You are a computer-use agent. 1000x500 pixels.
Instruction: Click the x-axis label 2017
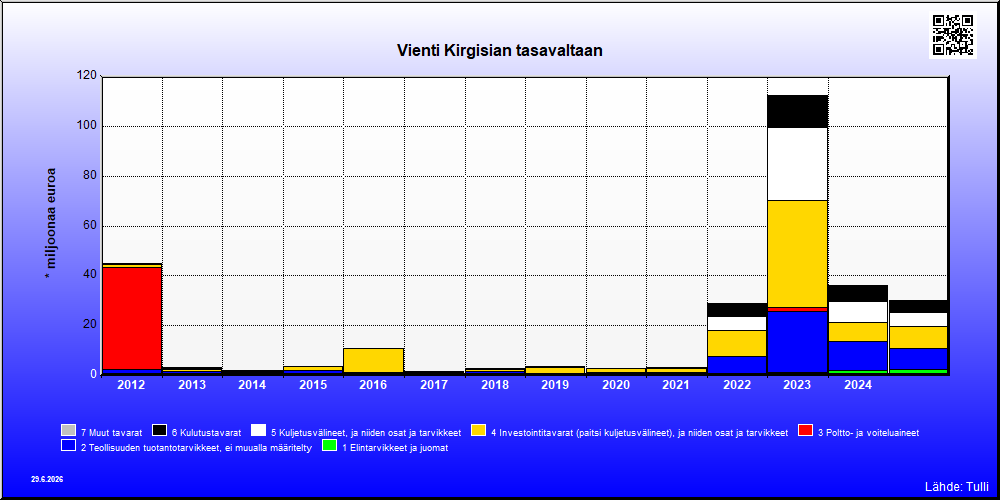click(x=434, y=385)
